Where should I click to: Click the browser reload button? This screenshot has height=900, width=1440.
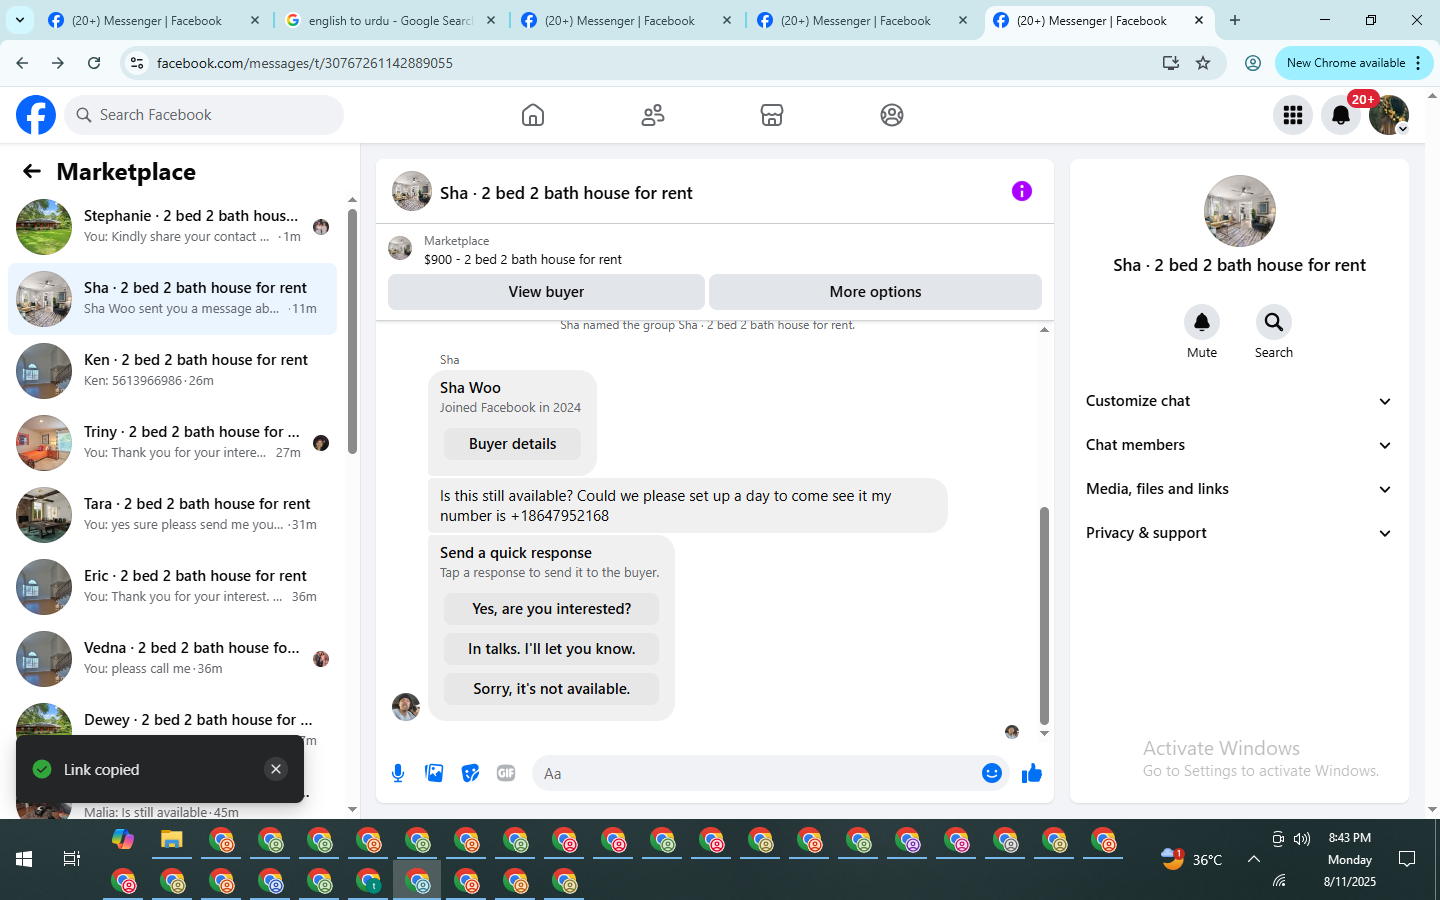point(94,63)
